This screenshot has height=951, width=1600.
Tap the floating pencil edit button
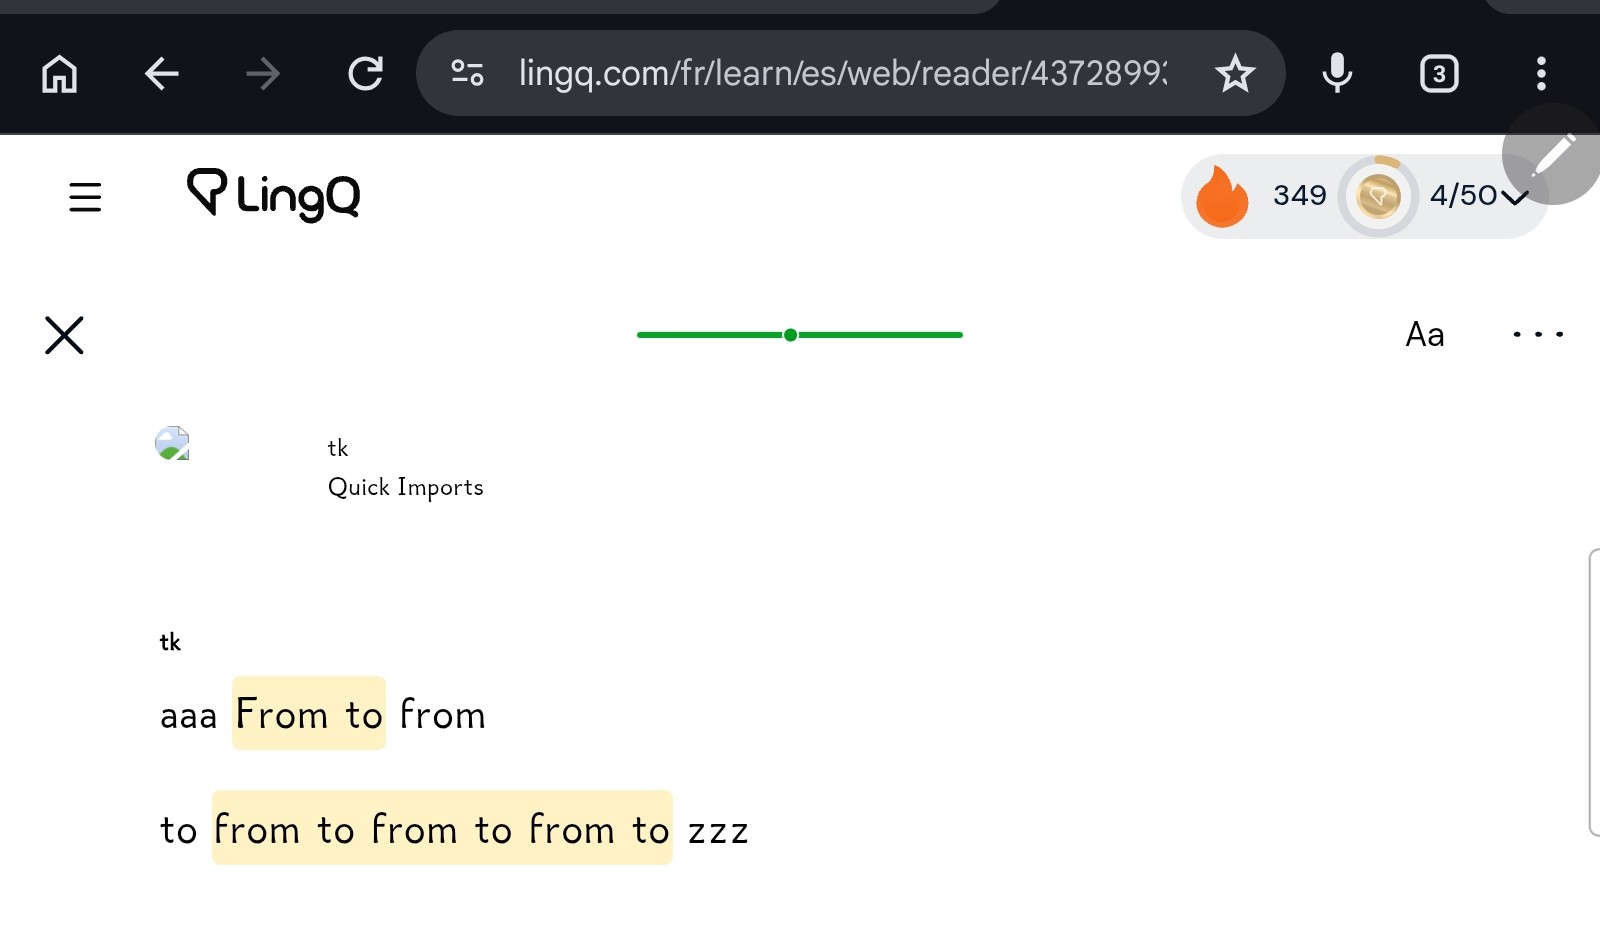1553,154
